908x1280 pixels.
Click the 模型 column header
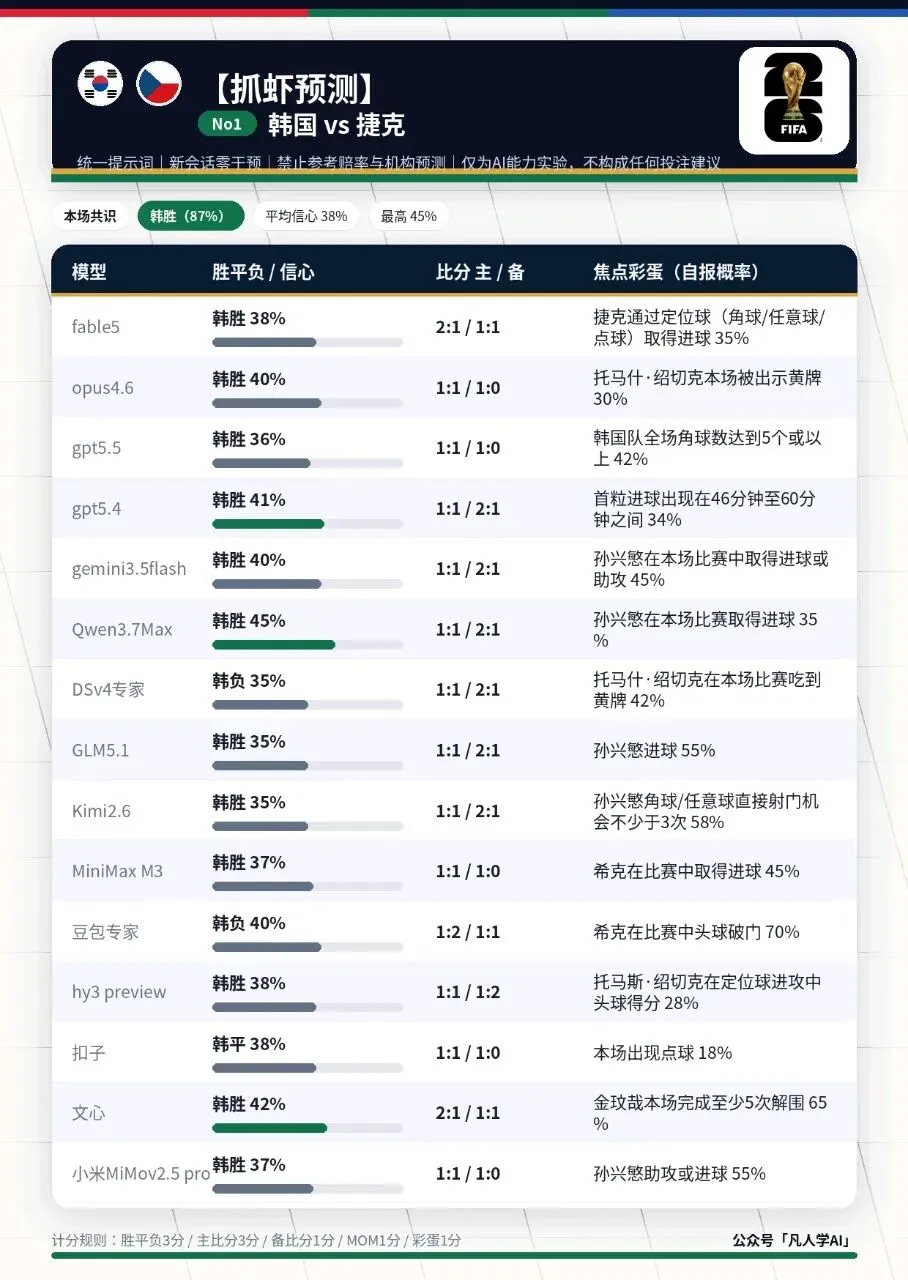click(89, 272)
